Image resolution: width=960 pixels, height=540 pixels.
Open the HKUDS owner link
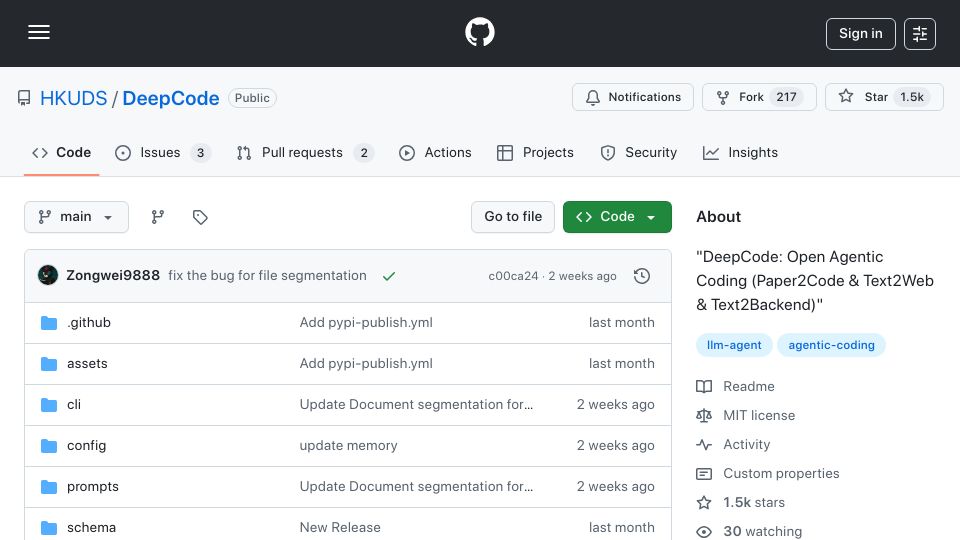(x=73, y=98)
